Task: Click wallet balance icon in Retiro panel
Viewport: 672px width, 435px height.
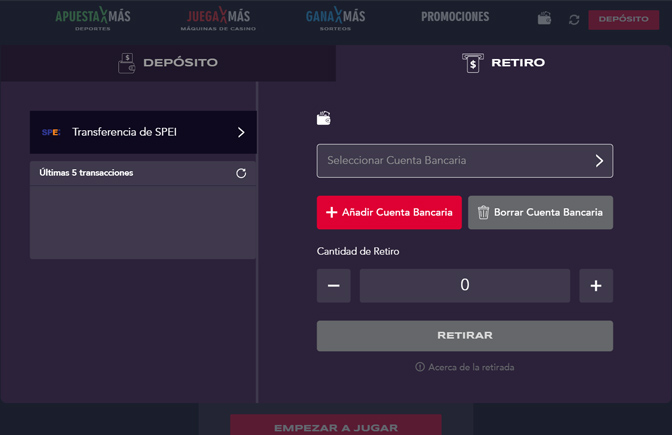Action: (x=324, y=118)
